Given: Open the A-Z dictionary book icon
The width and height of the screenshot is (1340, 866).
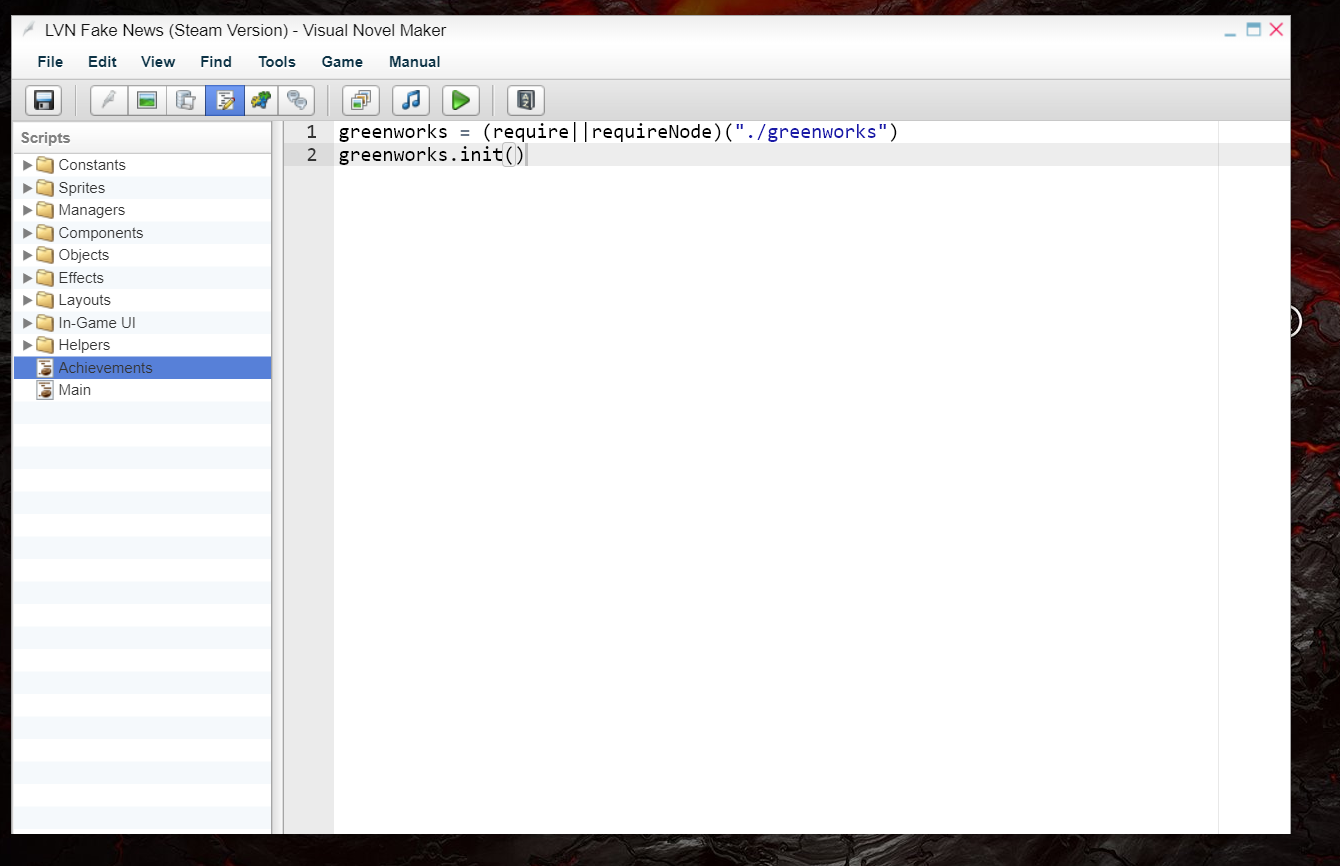Looking at the screenshot, I should 526,100.
